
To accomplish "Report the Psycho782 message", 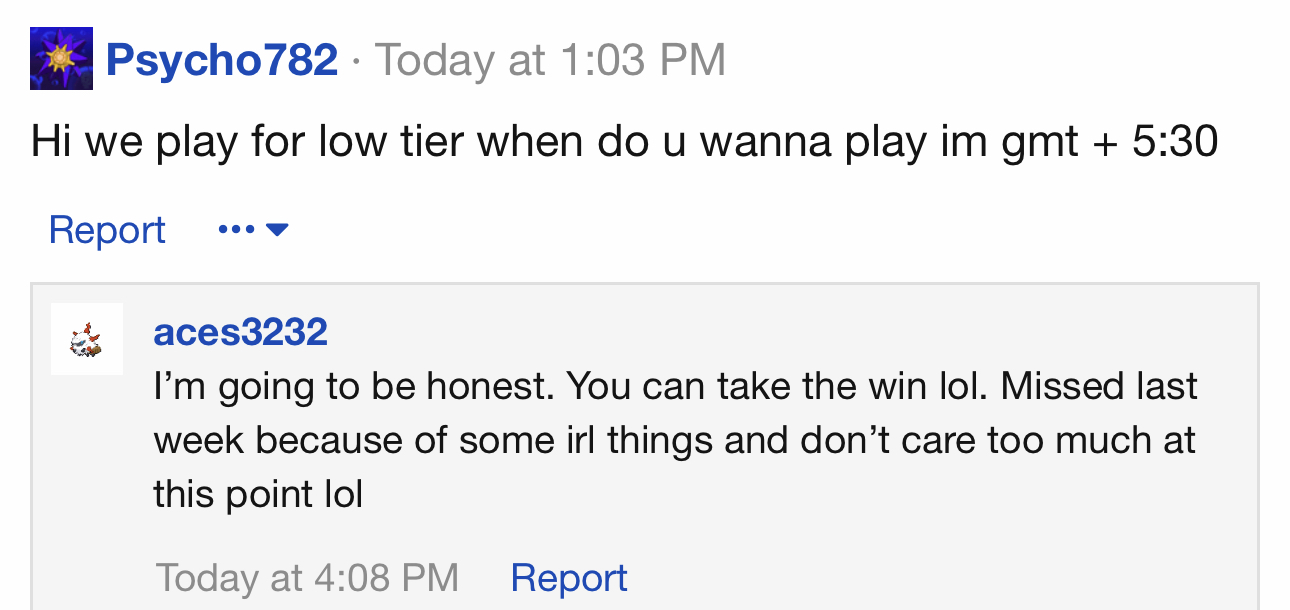I will [107, 230].
